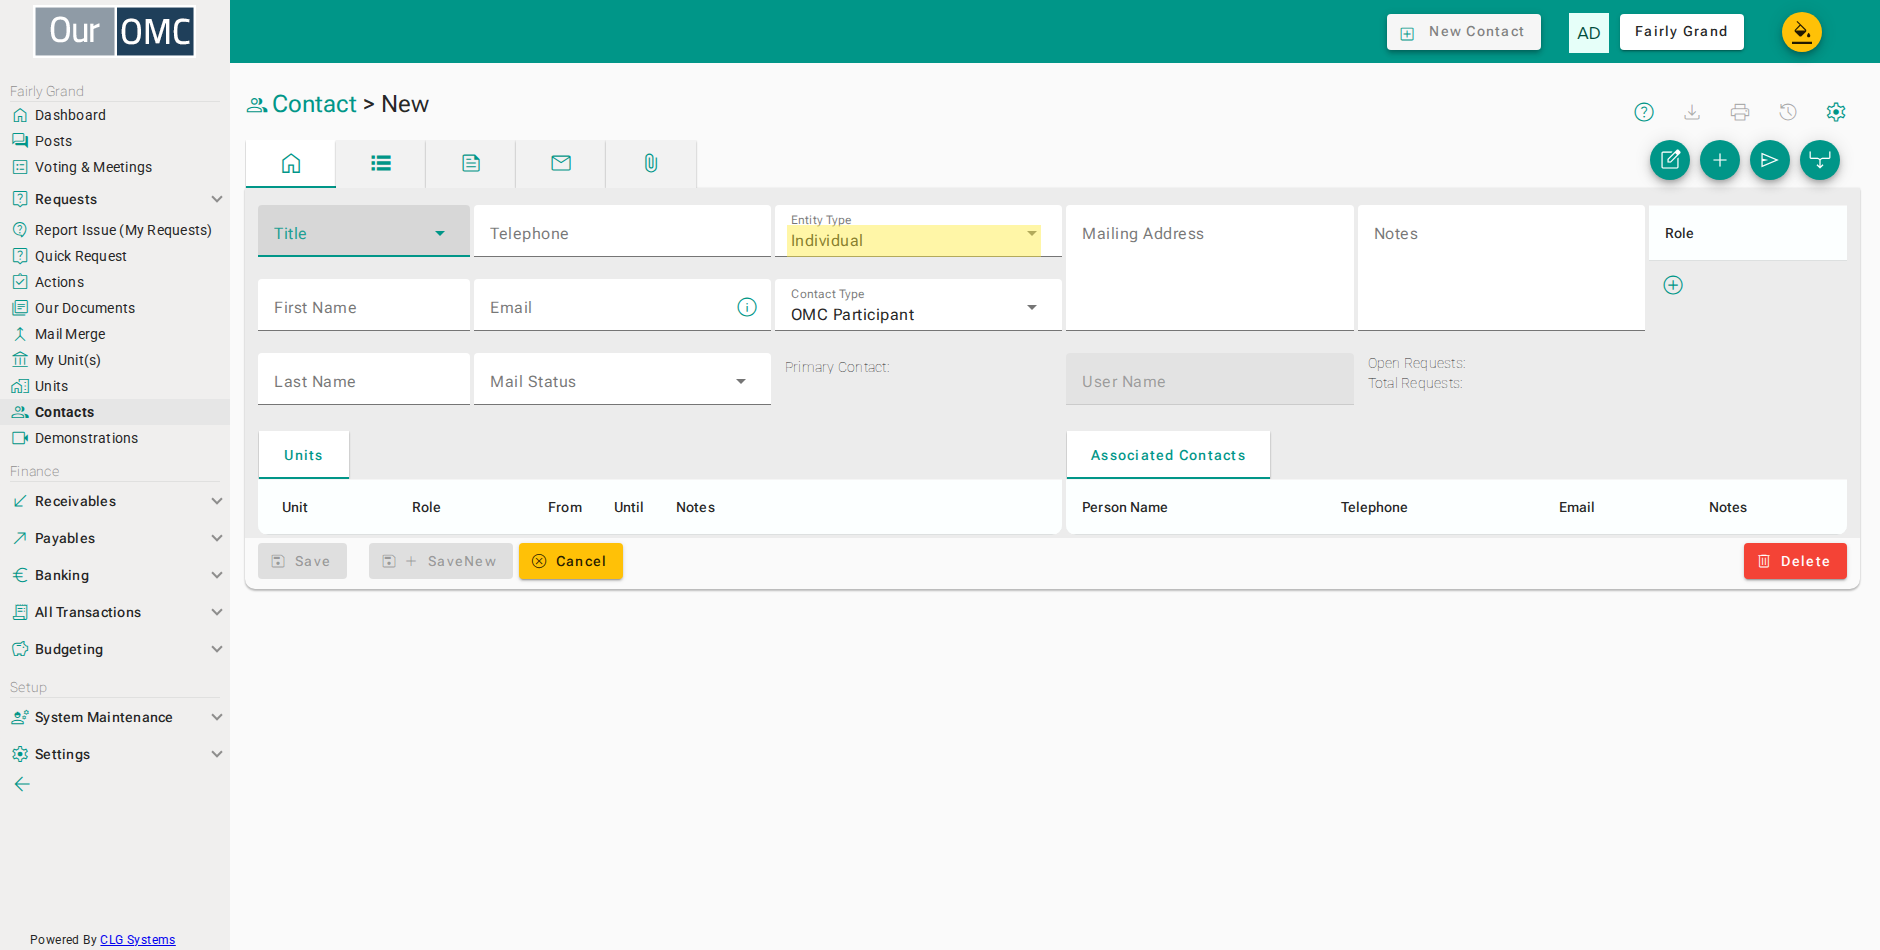Click the yellow theme paint bucket icon
Screen dimensions: 1880x950
(1802, 32)
